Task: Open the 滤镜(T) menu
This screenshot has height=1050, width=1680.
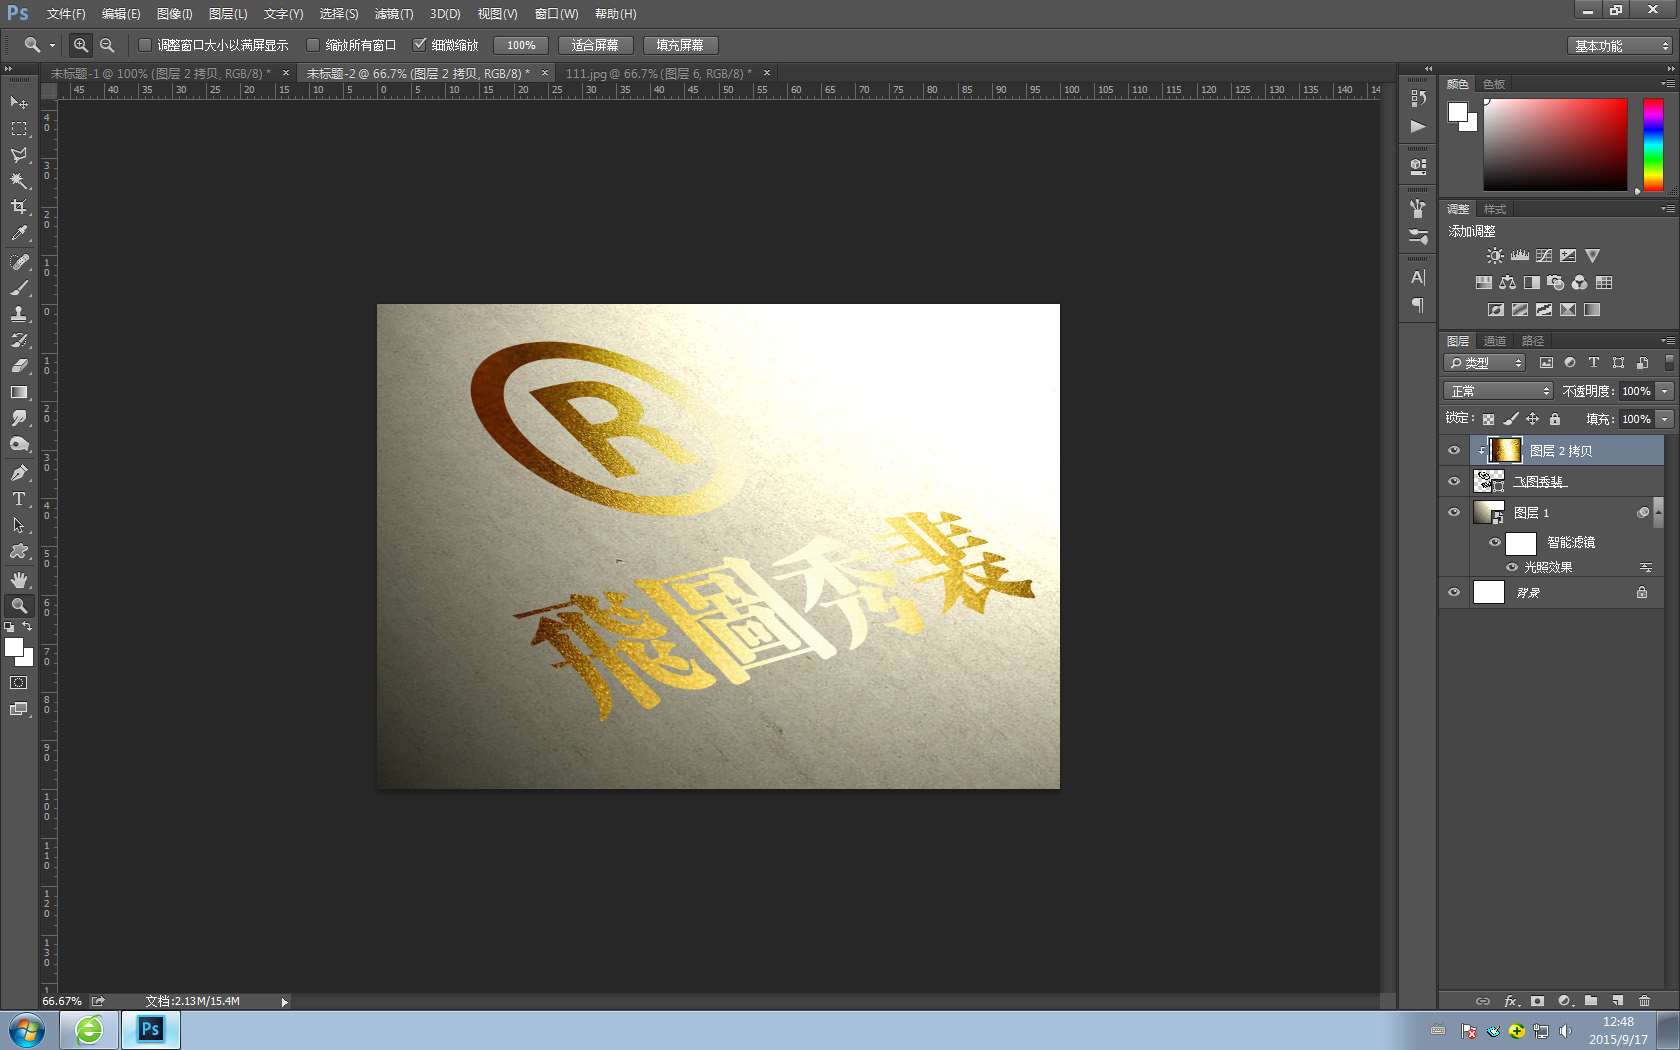Action: click(x=393, y=14)
